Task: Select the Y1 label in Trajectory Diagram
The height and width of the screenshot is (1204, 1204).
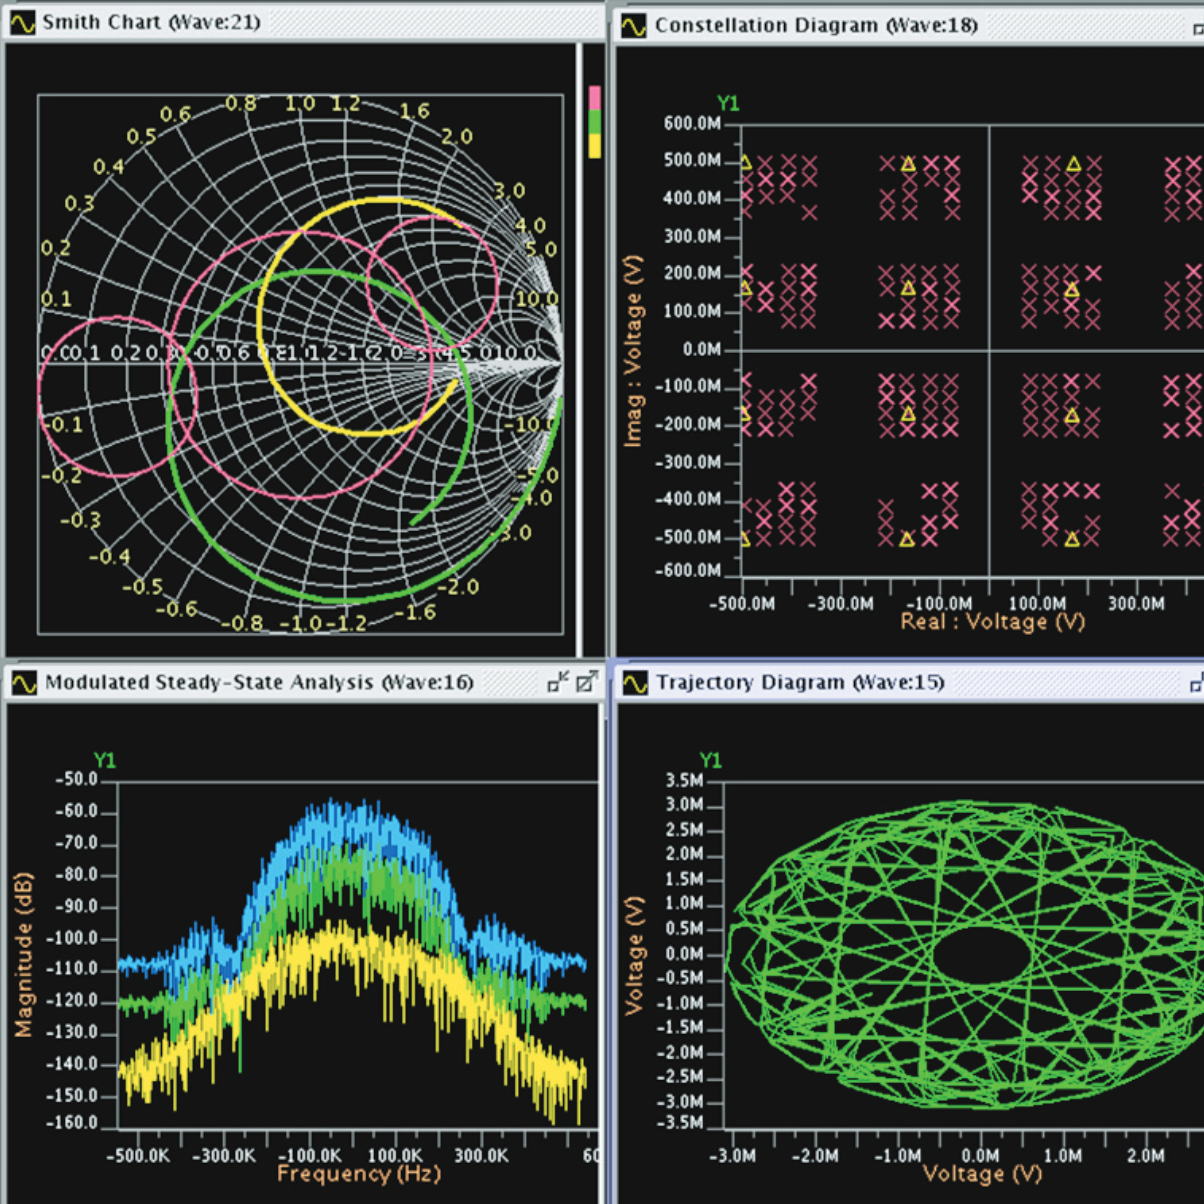Action: coord(710,761)
